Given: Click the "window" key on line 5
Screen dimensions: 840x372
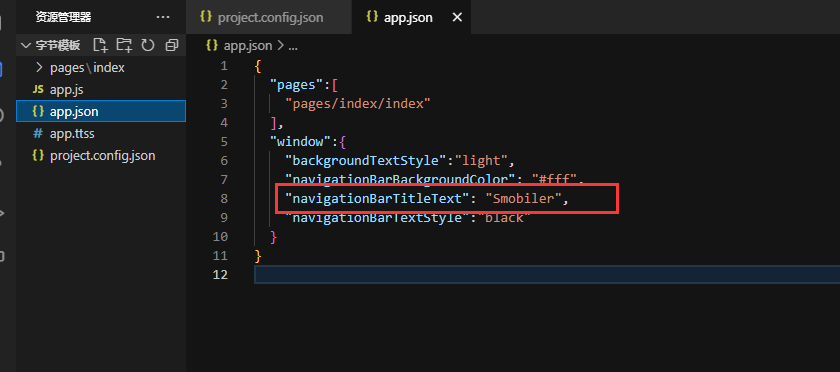Looking at the screenshot, I should 301,142.
